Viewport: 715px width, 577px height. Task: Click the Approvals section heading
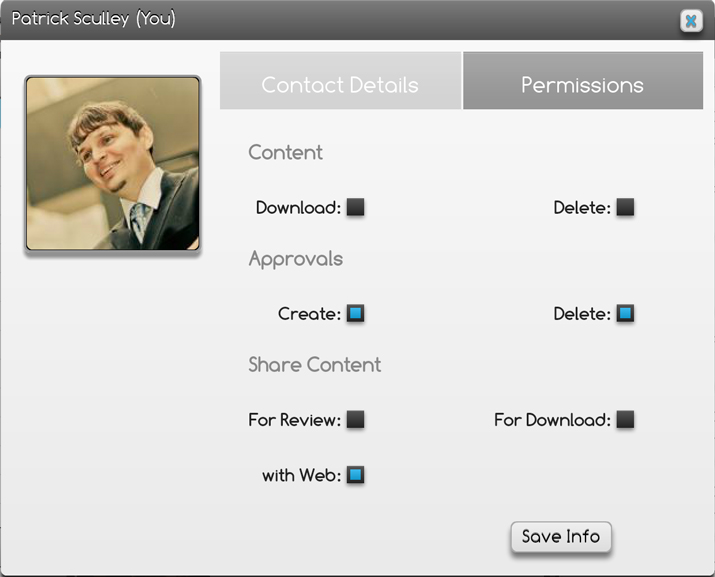click(x=295, y=259)
